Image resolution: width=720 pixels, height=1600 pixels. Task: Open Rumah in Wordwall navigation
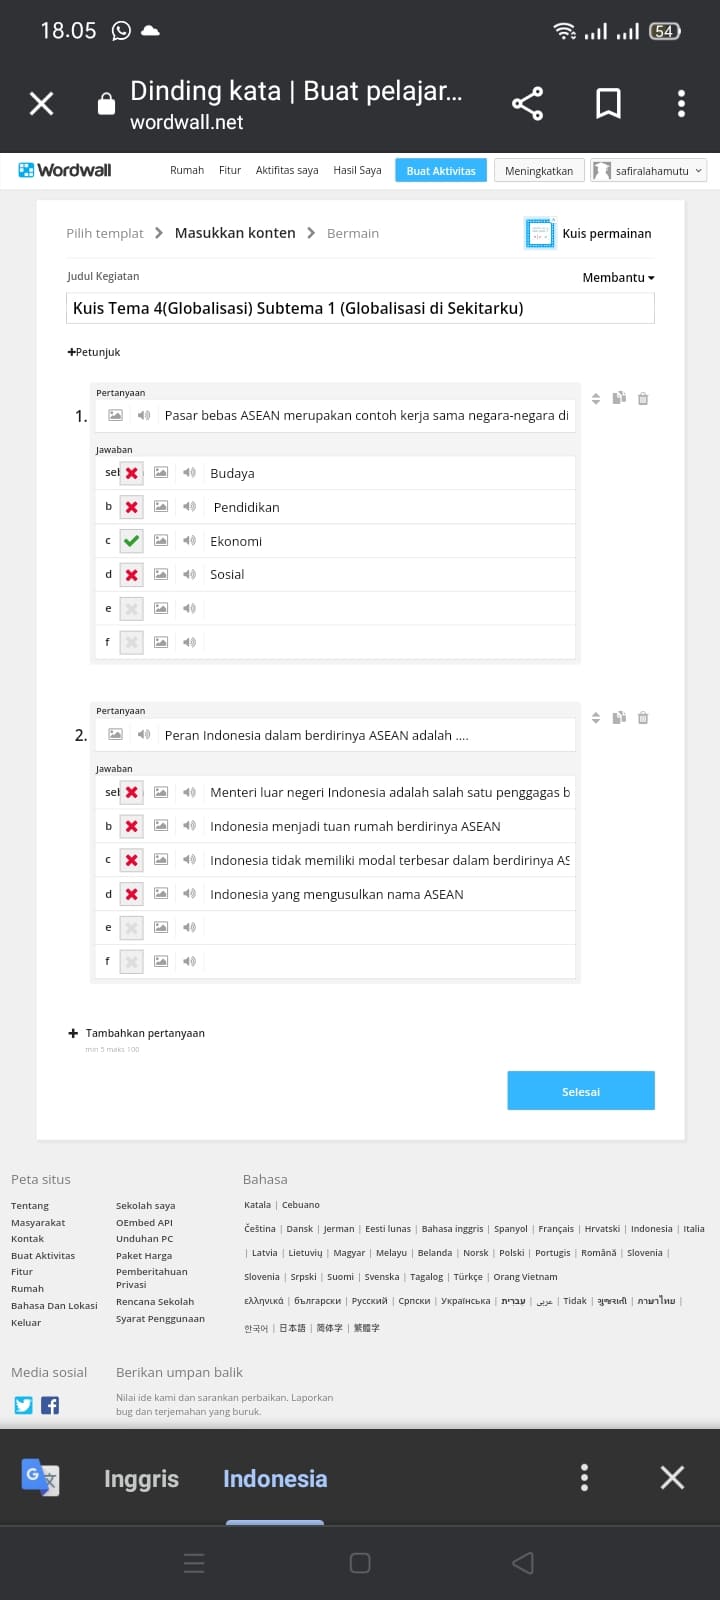tap(187, 170)
